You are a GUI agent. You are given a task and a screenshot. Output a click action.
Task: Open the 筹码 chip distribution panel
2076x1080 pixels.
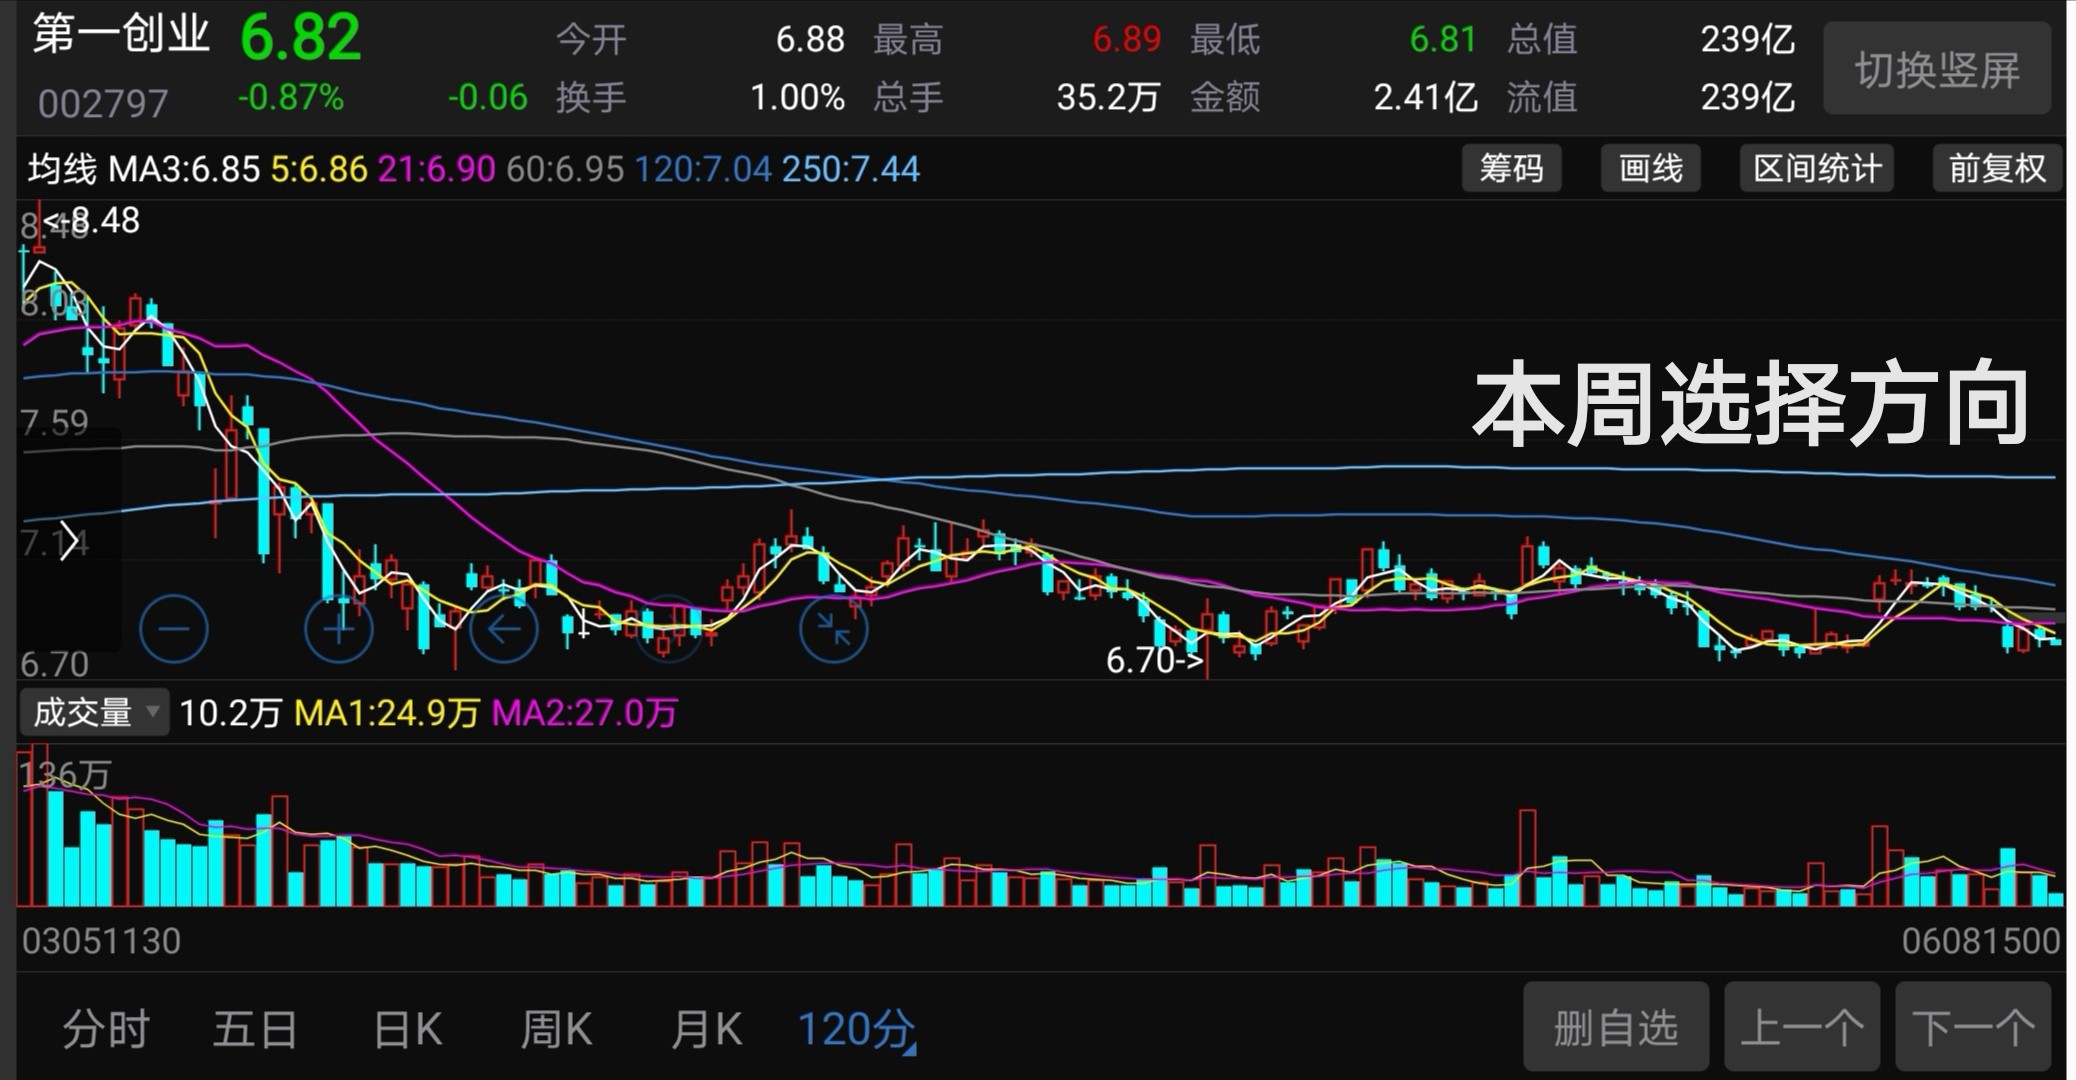1512,168
